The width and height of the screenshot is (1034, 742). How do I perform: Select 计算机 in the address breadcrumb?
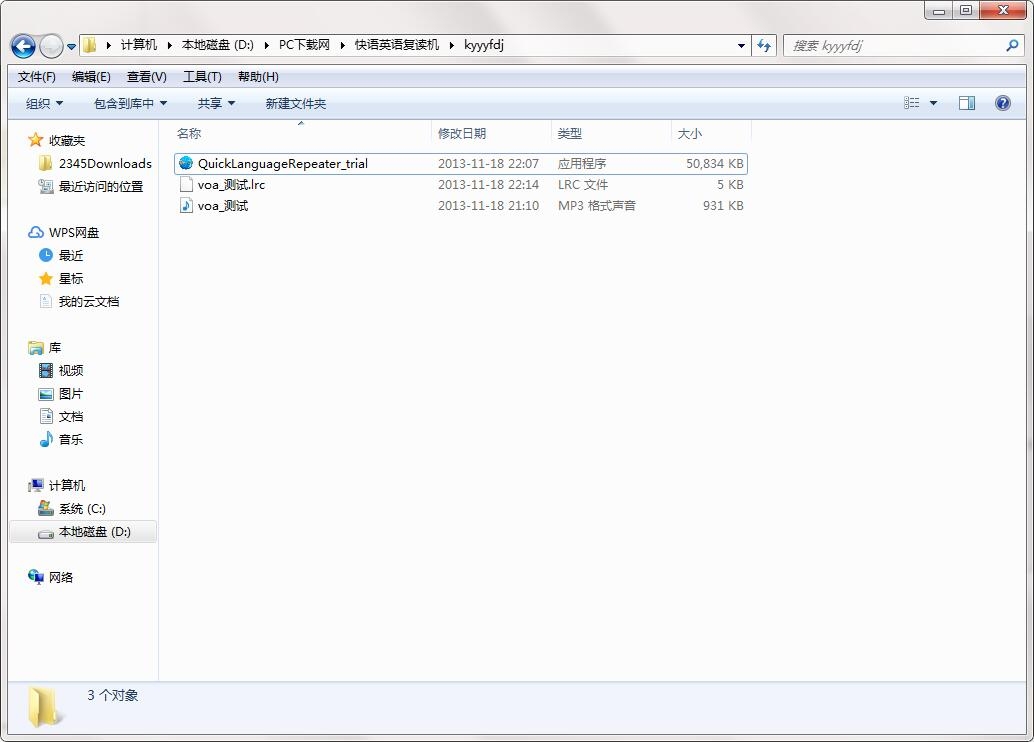[x=138, y=45]
